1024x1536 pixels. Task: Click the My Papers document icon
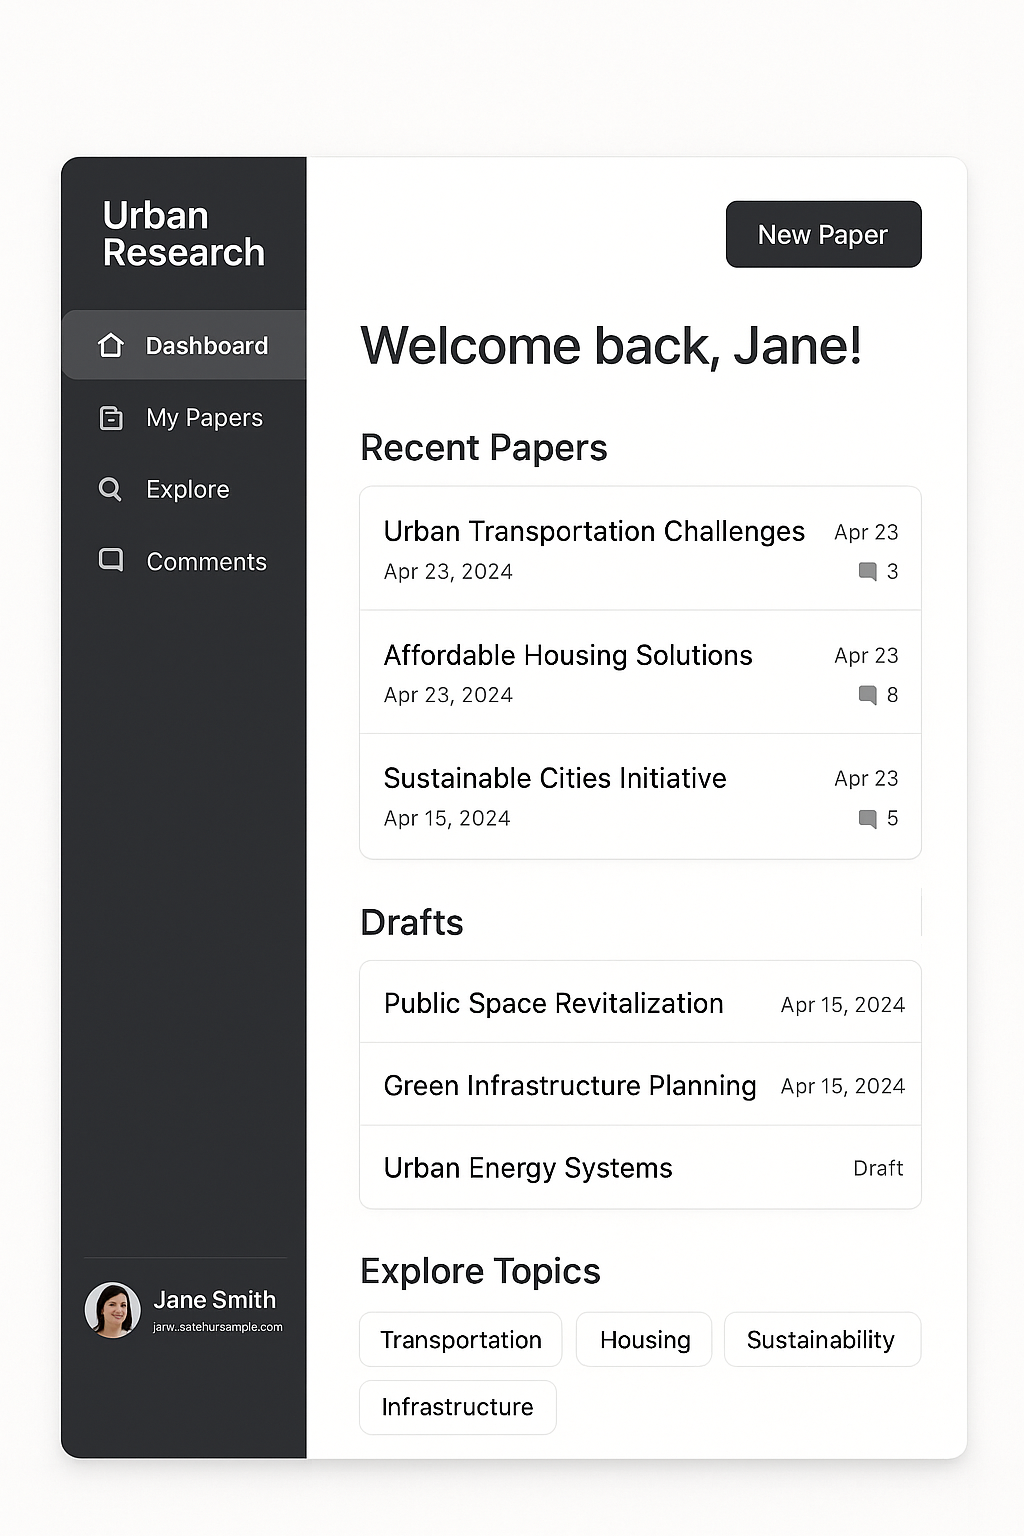click(x=111, y=418)
